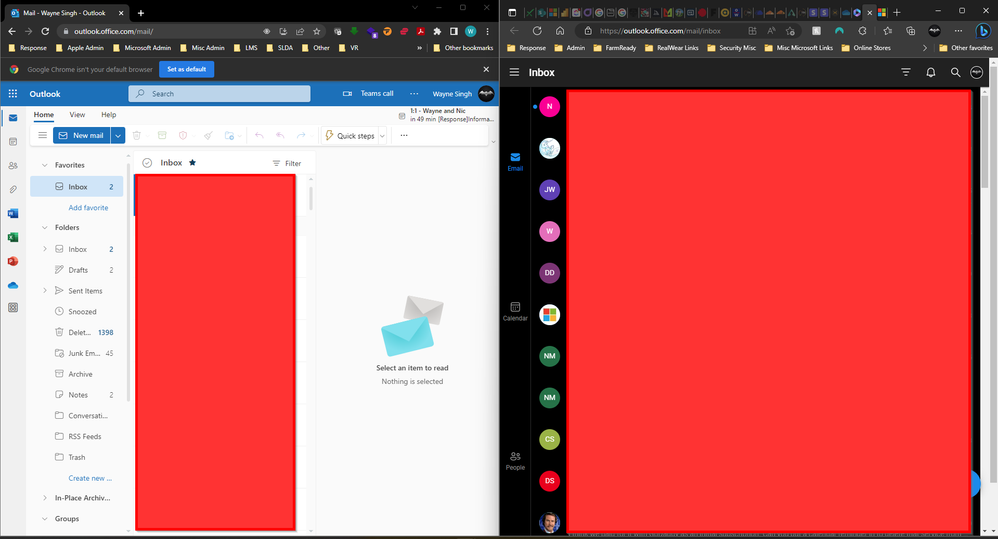Screen dimensions: 998x539
Task: Click the Archive icon in ribbon
Action: pos(162,136)
